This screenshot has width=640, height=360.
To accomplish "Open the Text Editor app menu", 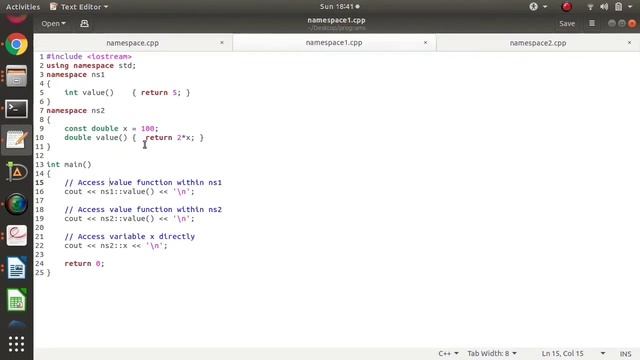I will point(79,7).
